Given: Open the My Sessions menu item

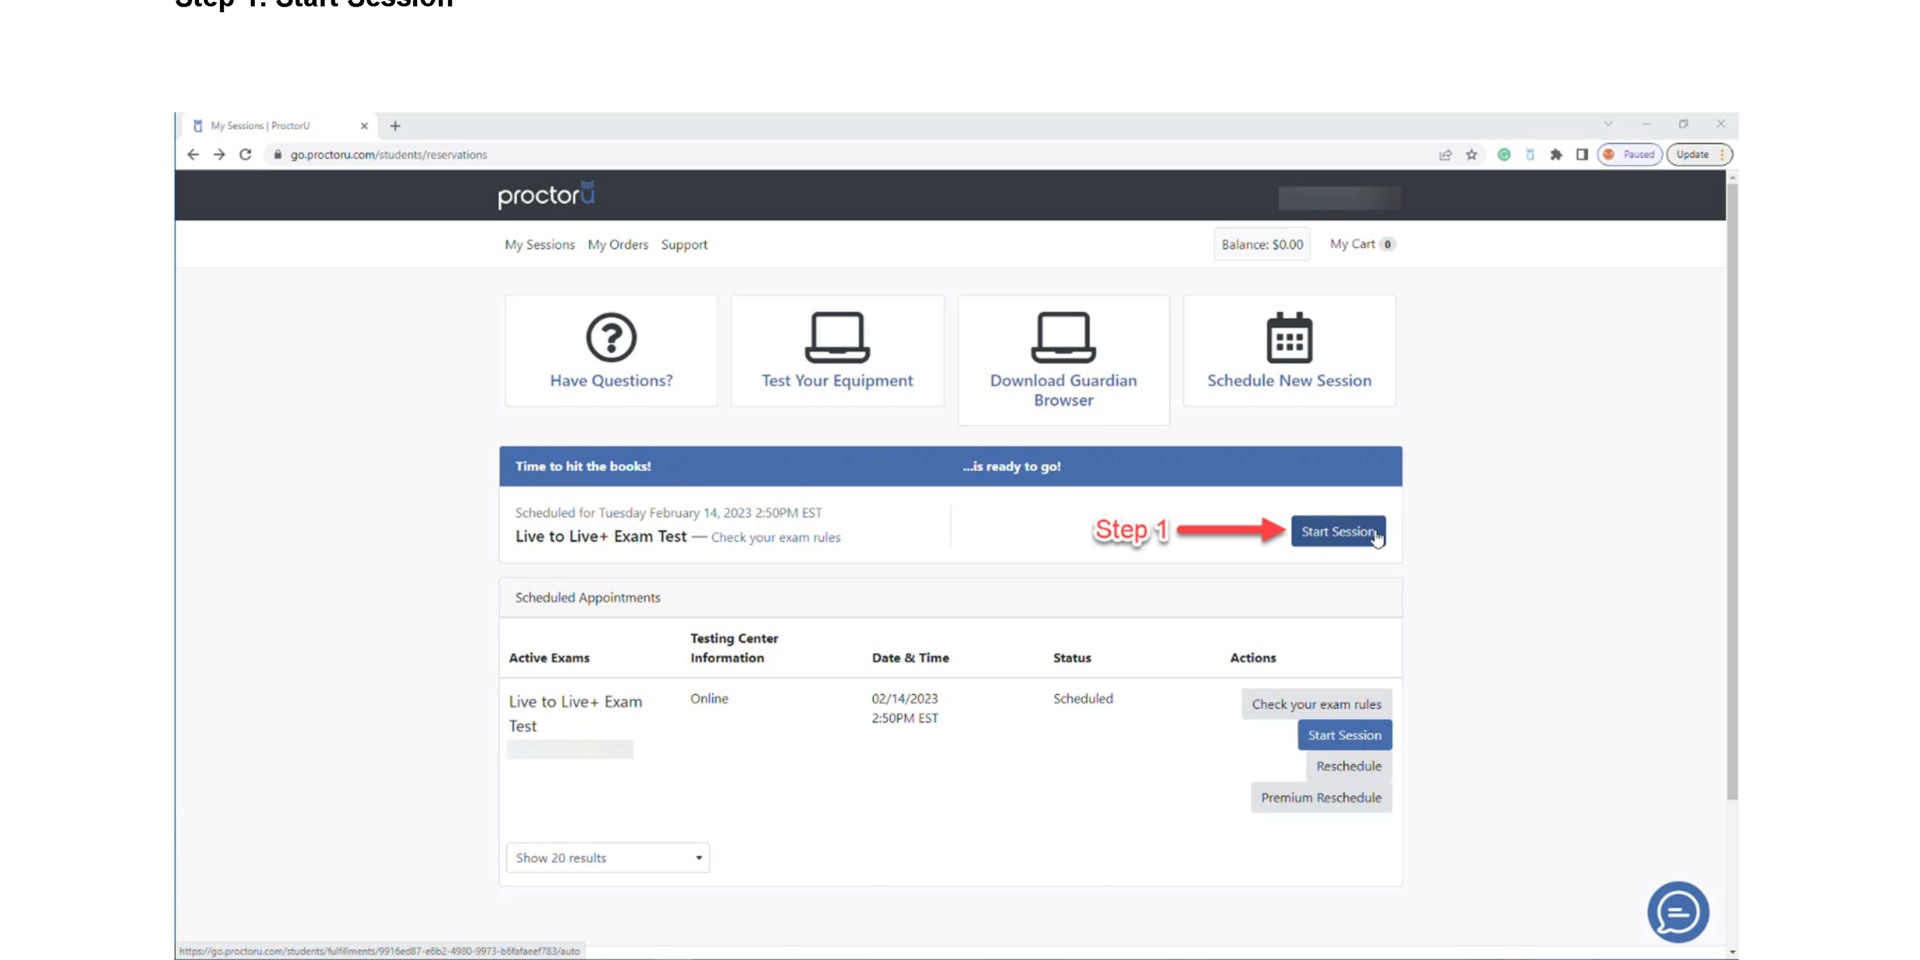Looking at the screenshot, I should (539, 245).
